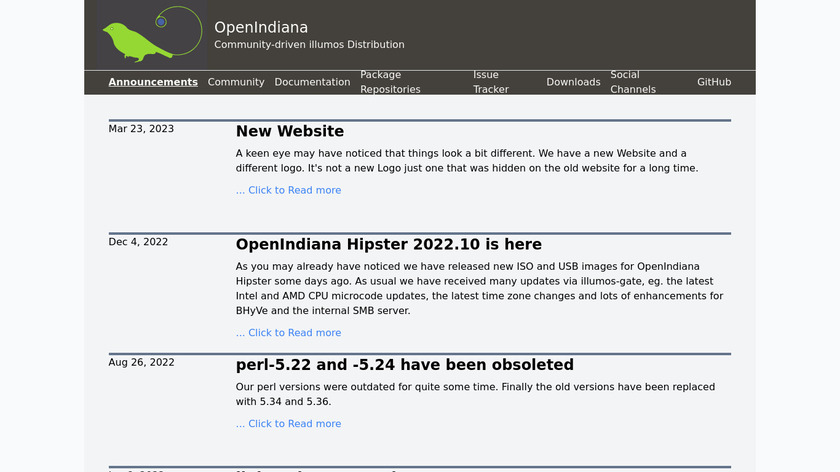Image resolution: width=840 pixels, height=472 pixels.
Task: Click the Dec 4, 2022 date label
Action: (138, 242)
